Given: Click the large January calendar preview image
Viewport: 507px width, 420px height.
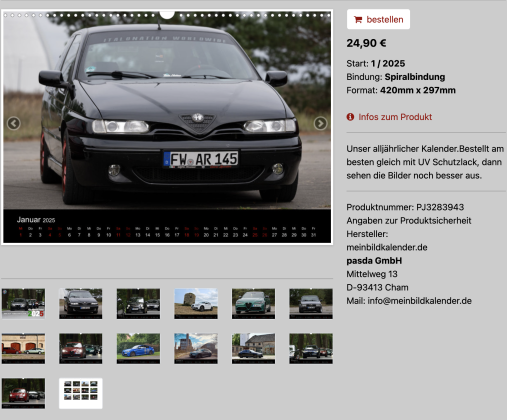Looking at the screenshot, I should pos(167,127).
